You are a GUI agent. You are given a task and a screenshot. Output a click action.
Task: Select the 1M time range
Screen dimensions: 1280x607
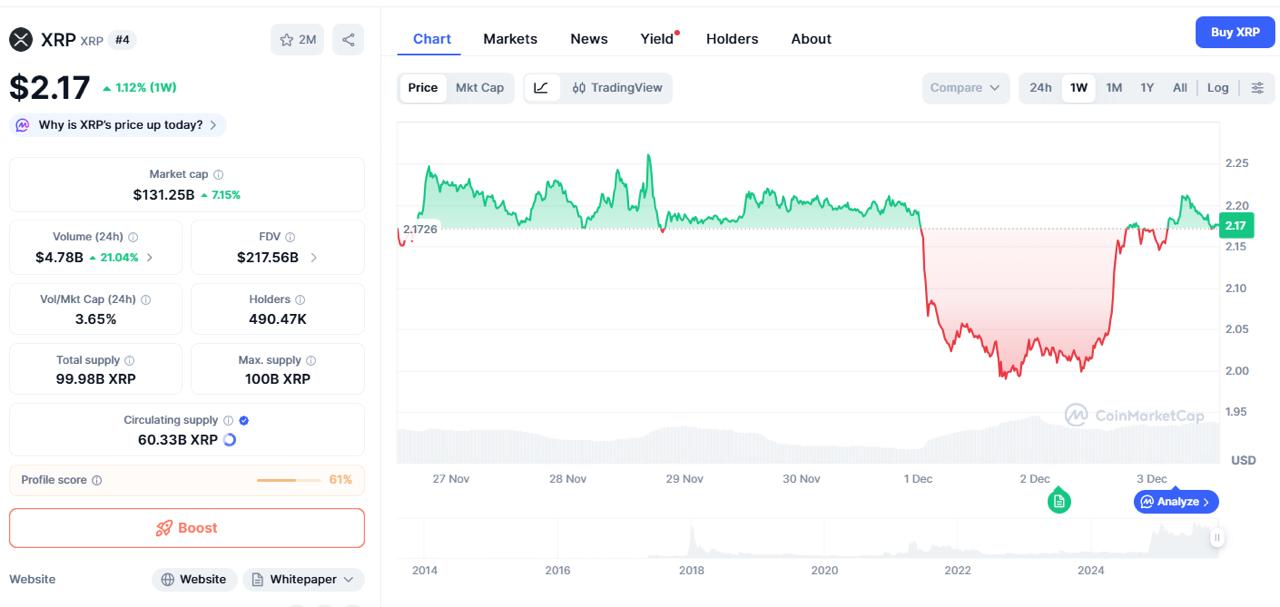pyautogui.click(x=1113, y=87)
